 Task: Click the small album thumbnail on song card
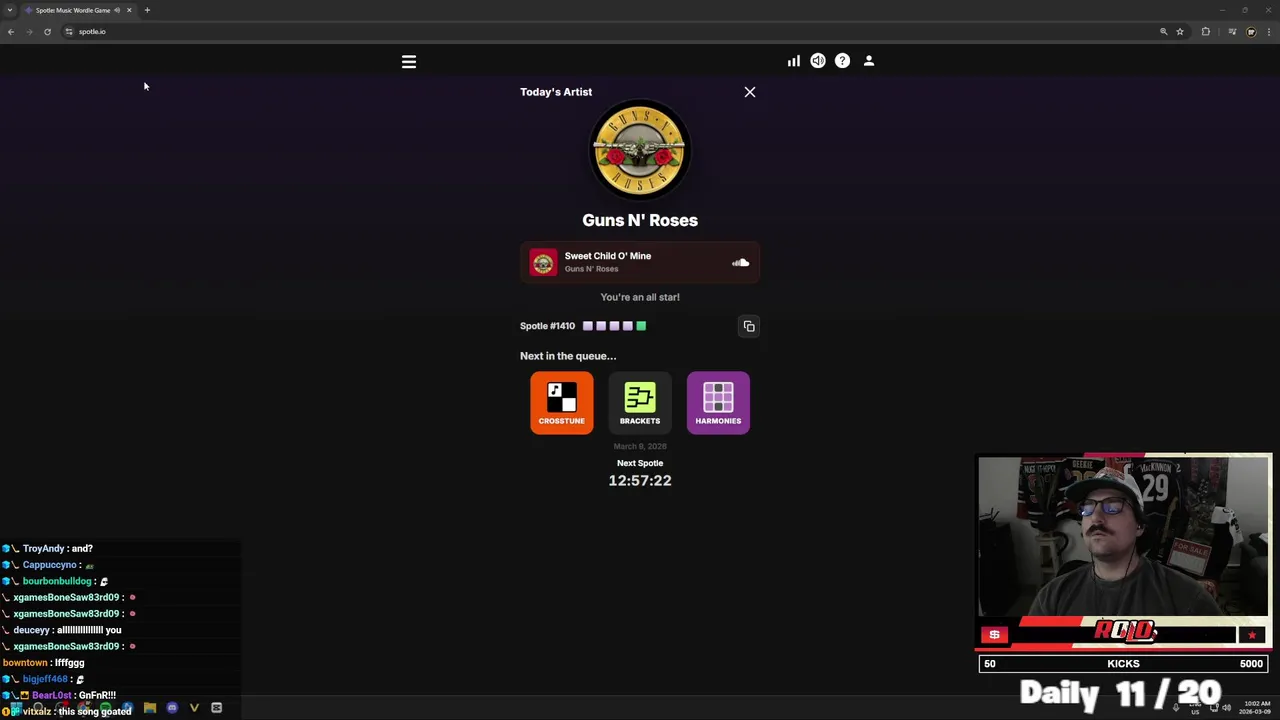[x=543, y=263]
